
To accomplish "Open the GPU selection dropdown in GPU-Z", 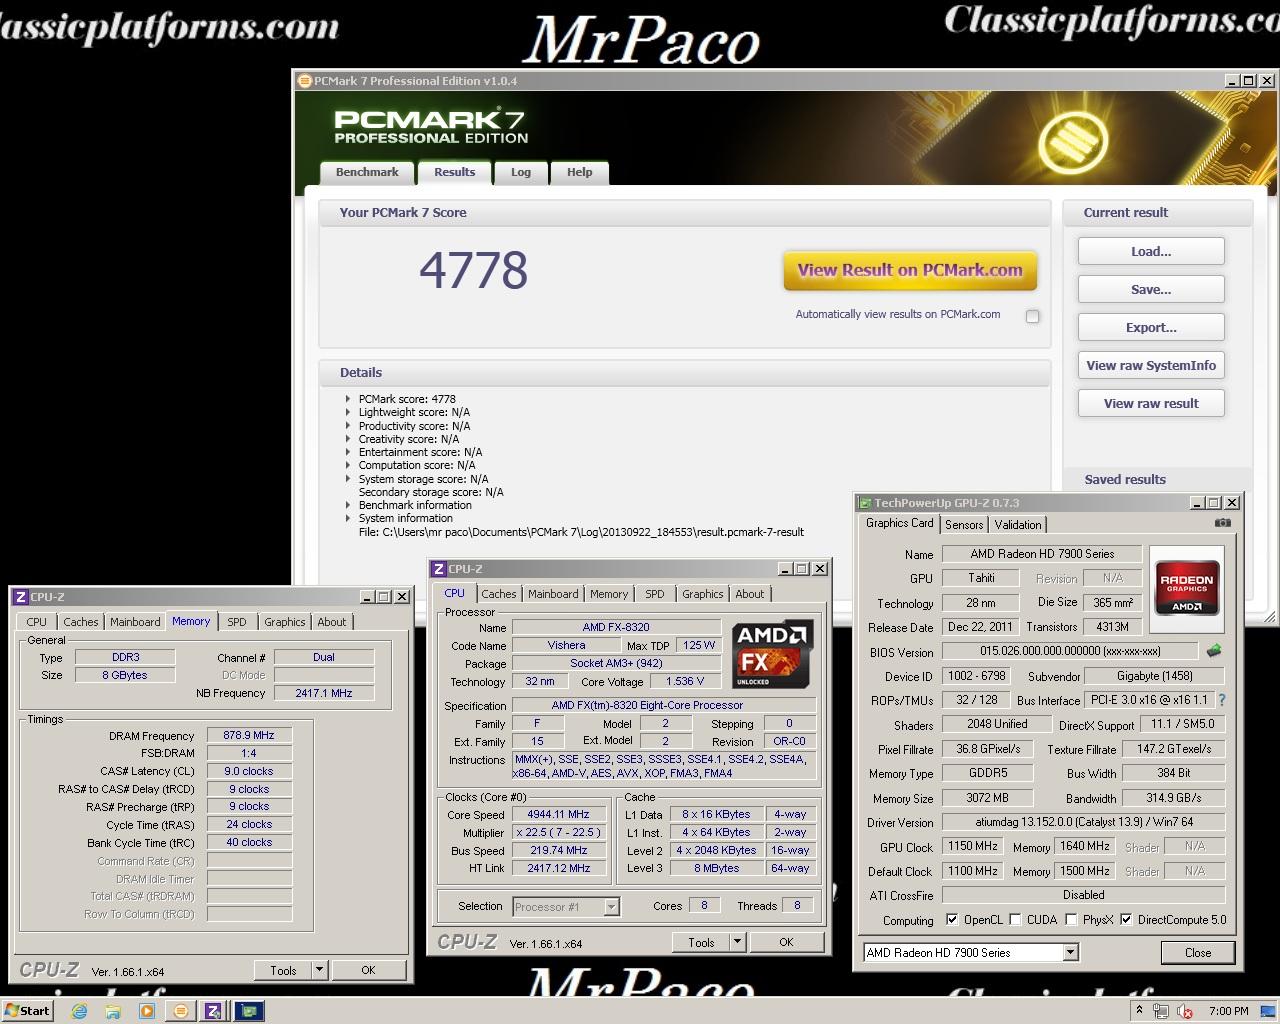I will (x=1070, y=952).
